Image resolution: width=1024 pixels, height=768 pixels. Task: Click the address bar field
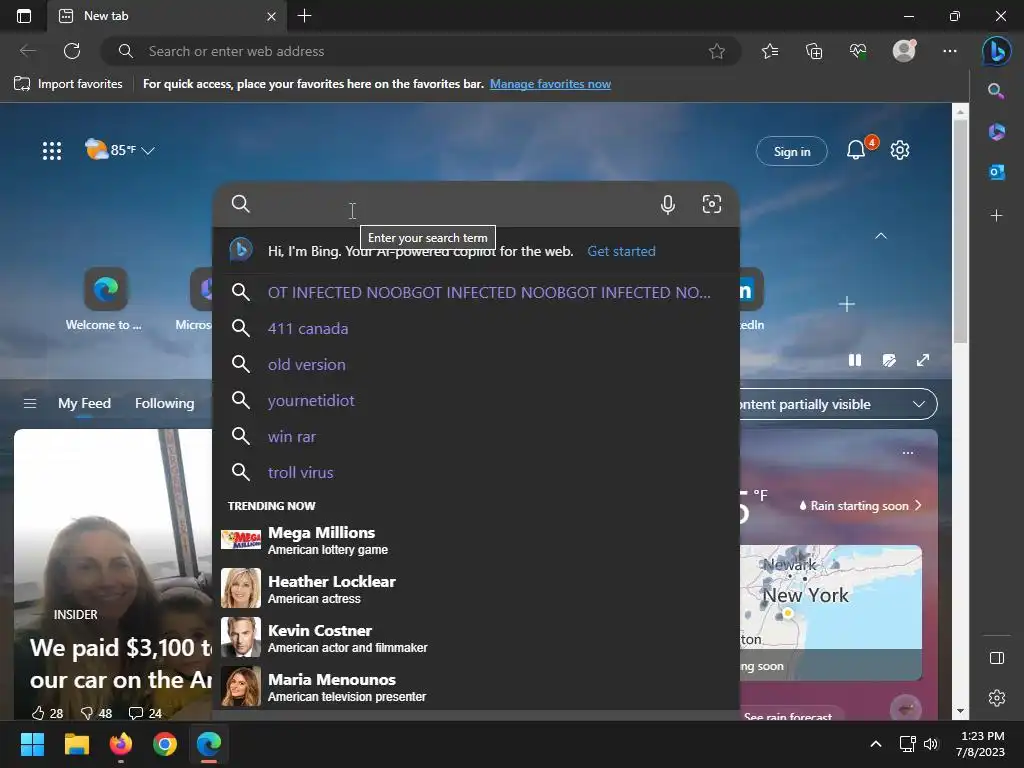[421, 51]
